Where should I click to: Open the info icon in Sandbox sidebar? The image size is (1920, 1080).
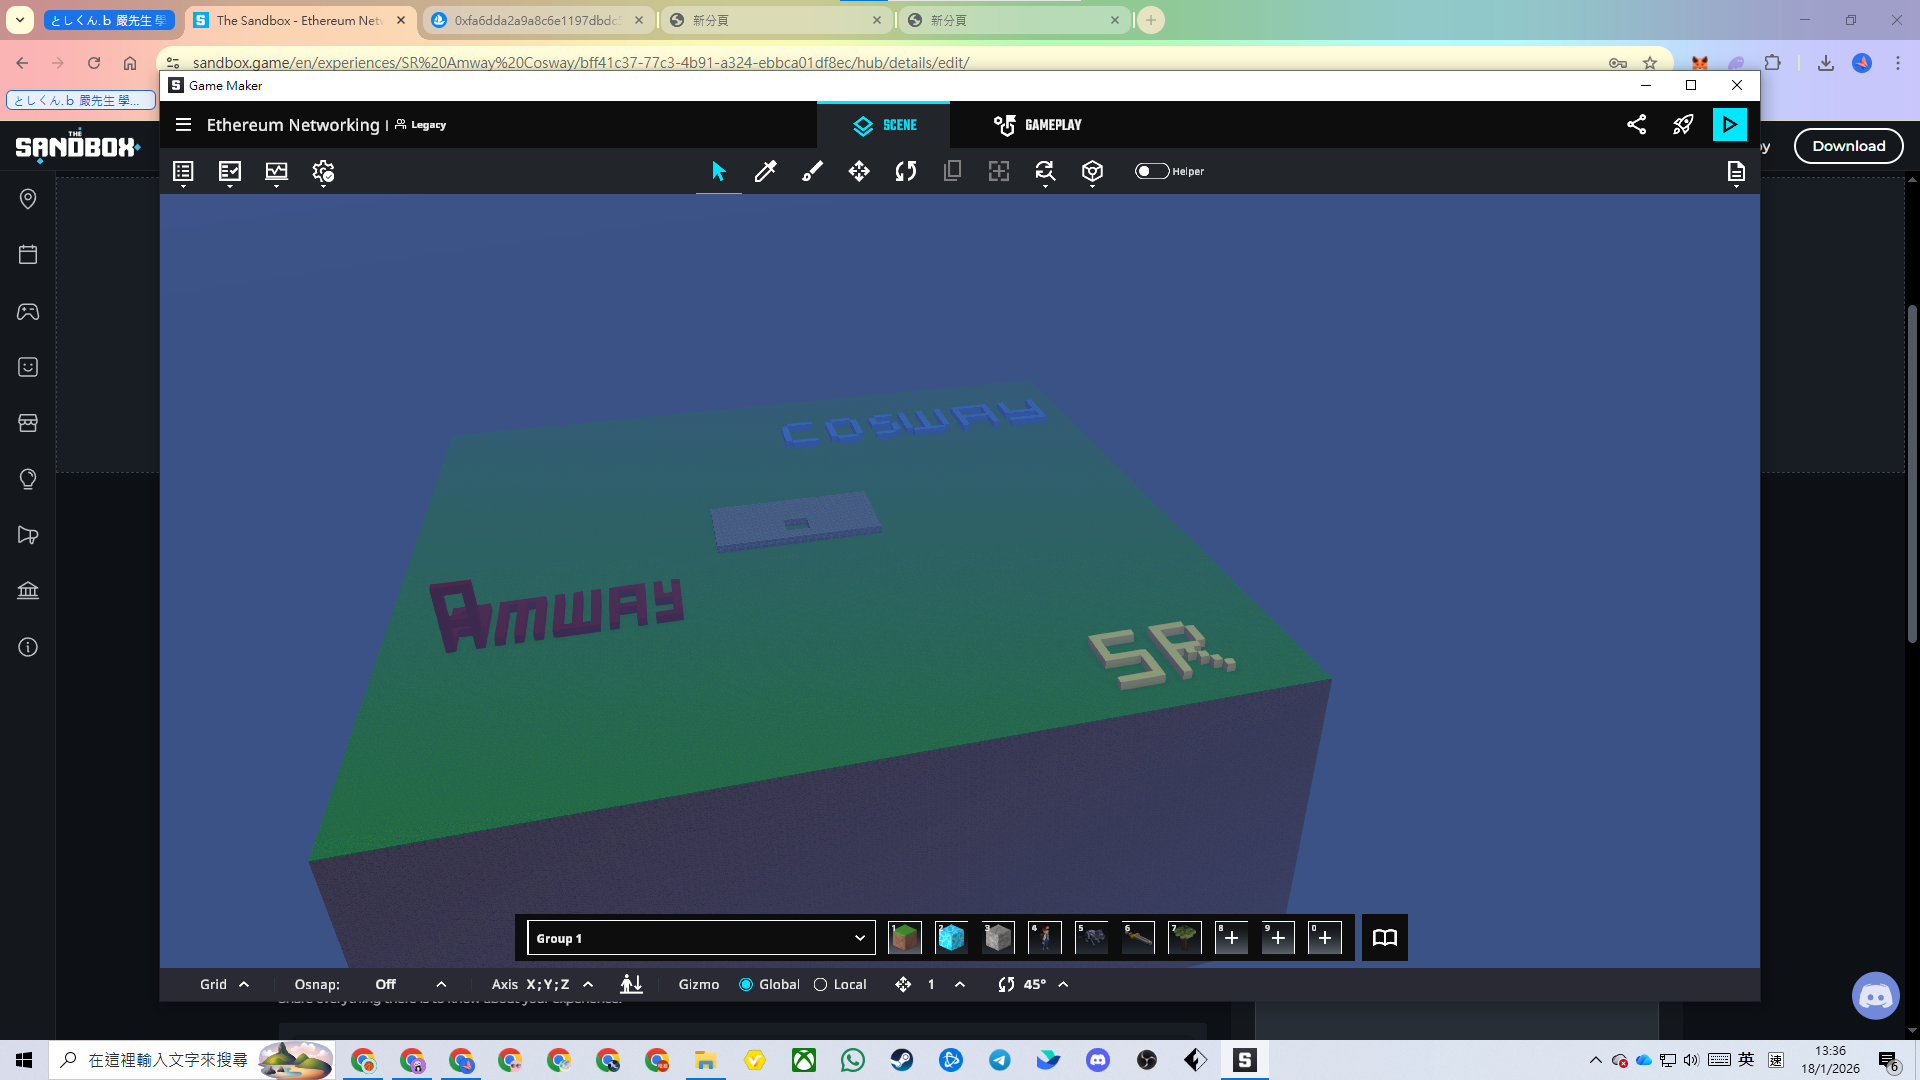tap(28, 647)
